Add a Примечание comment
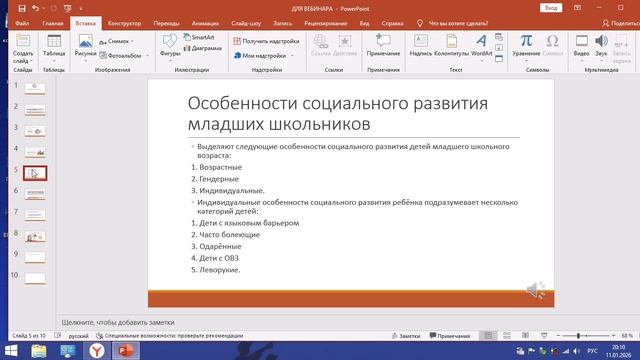The width and height of the screenshot is (640, 360). click(x=383, y=46)
